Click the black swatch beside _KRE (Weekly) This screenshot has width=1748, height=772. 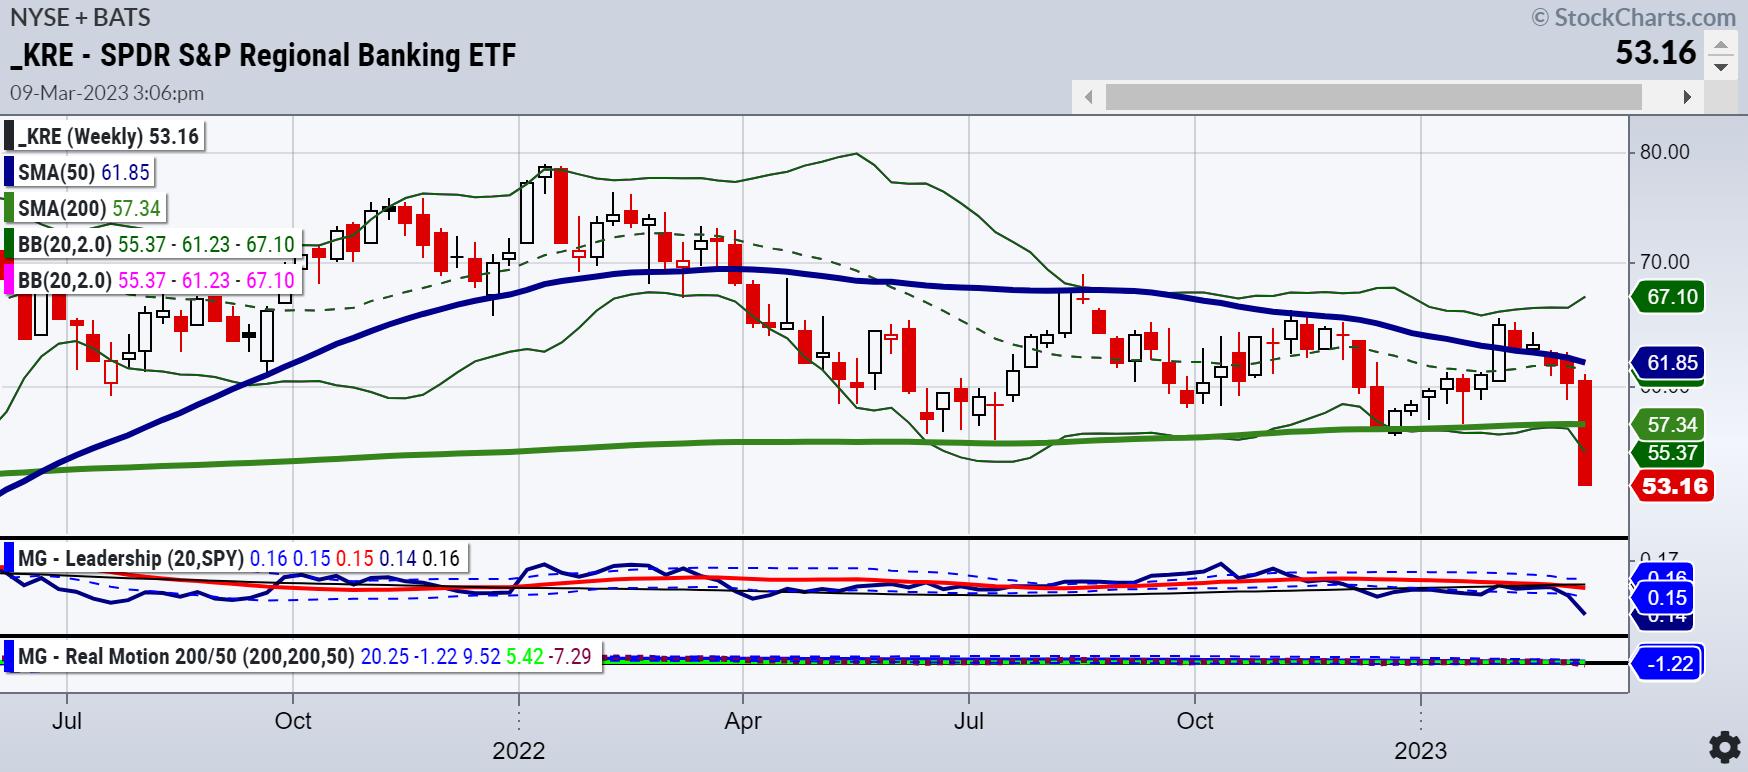(x=9, y=136)
